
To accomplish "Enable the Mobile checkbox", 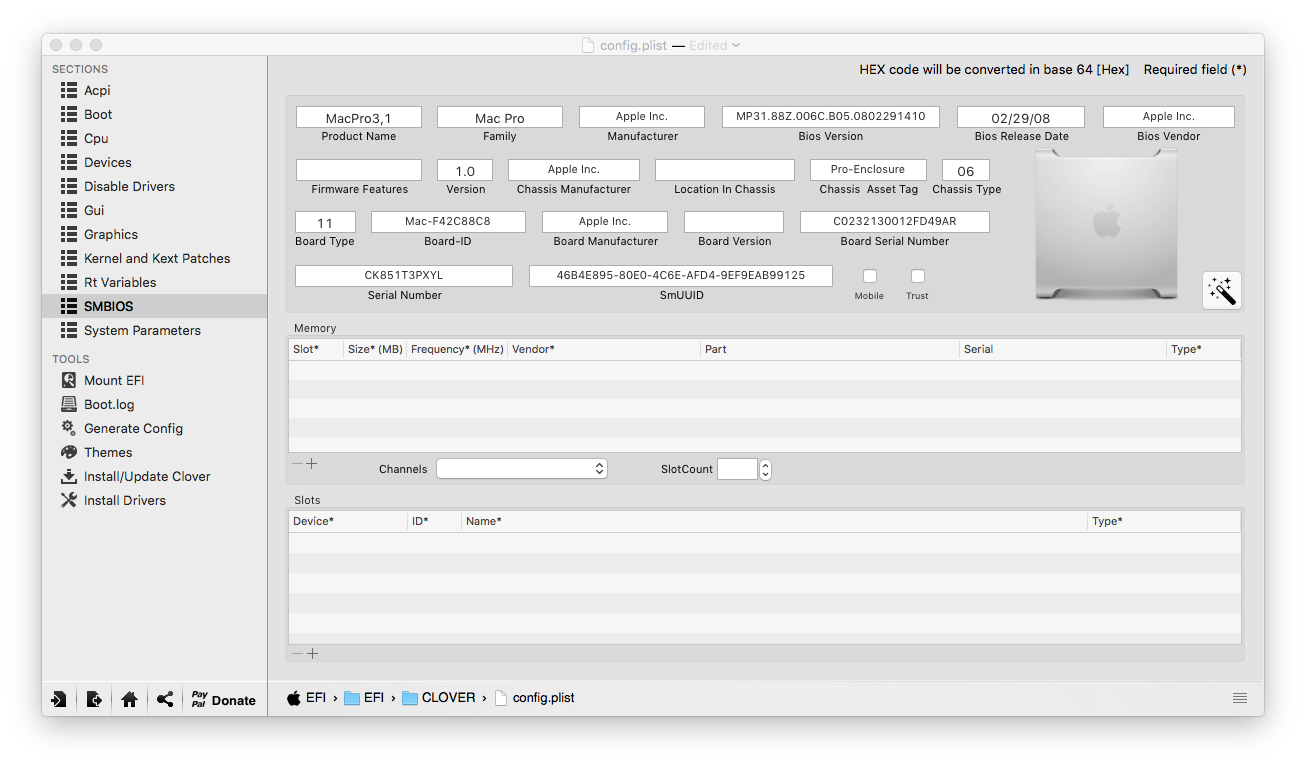I will (x=870, y=276).
